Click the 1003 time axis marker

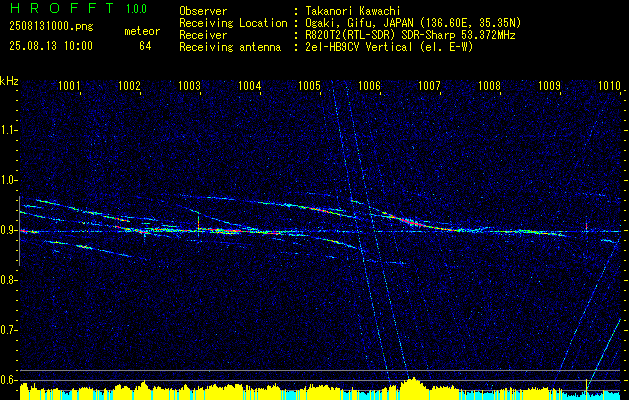189,85
